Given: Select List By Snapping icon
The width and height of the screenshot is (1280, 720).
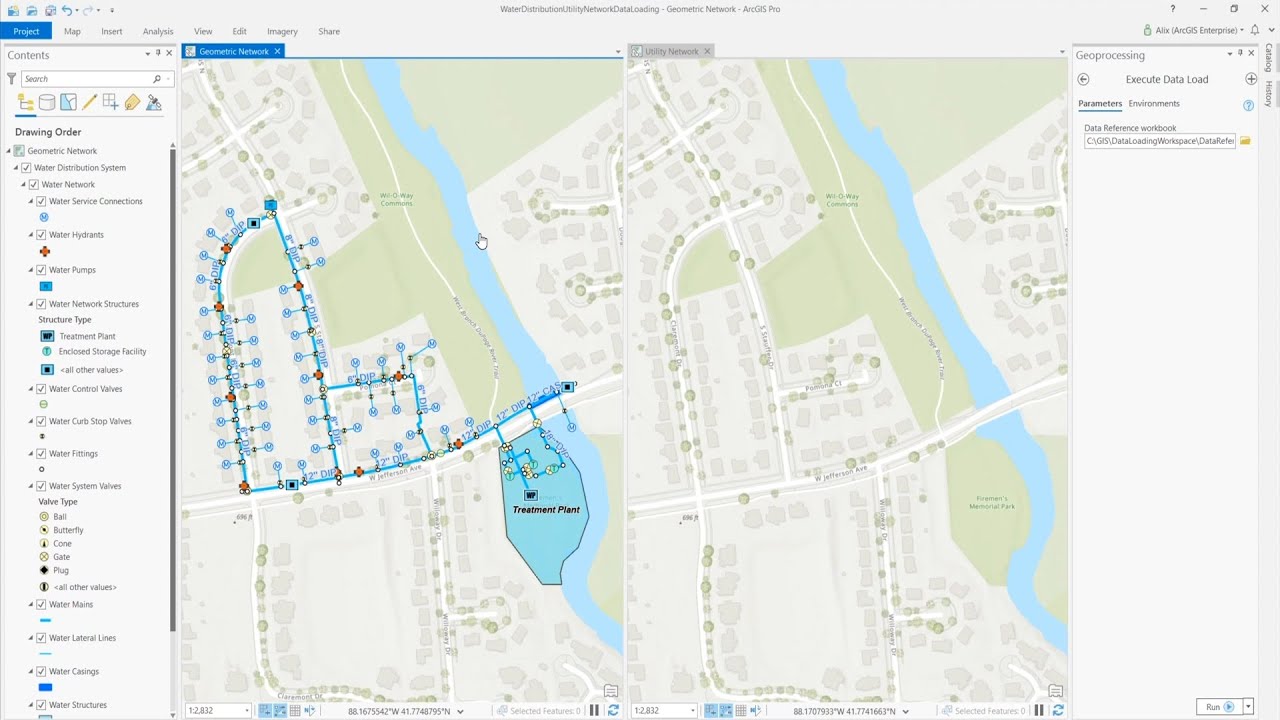Looking at the screenshot, I should pos(111,102).
